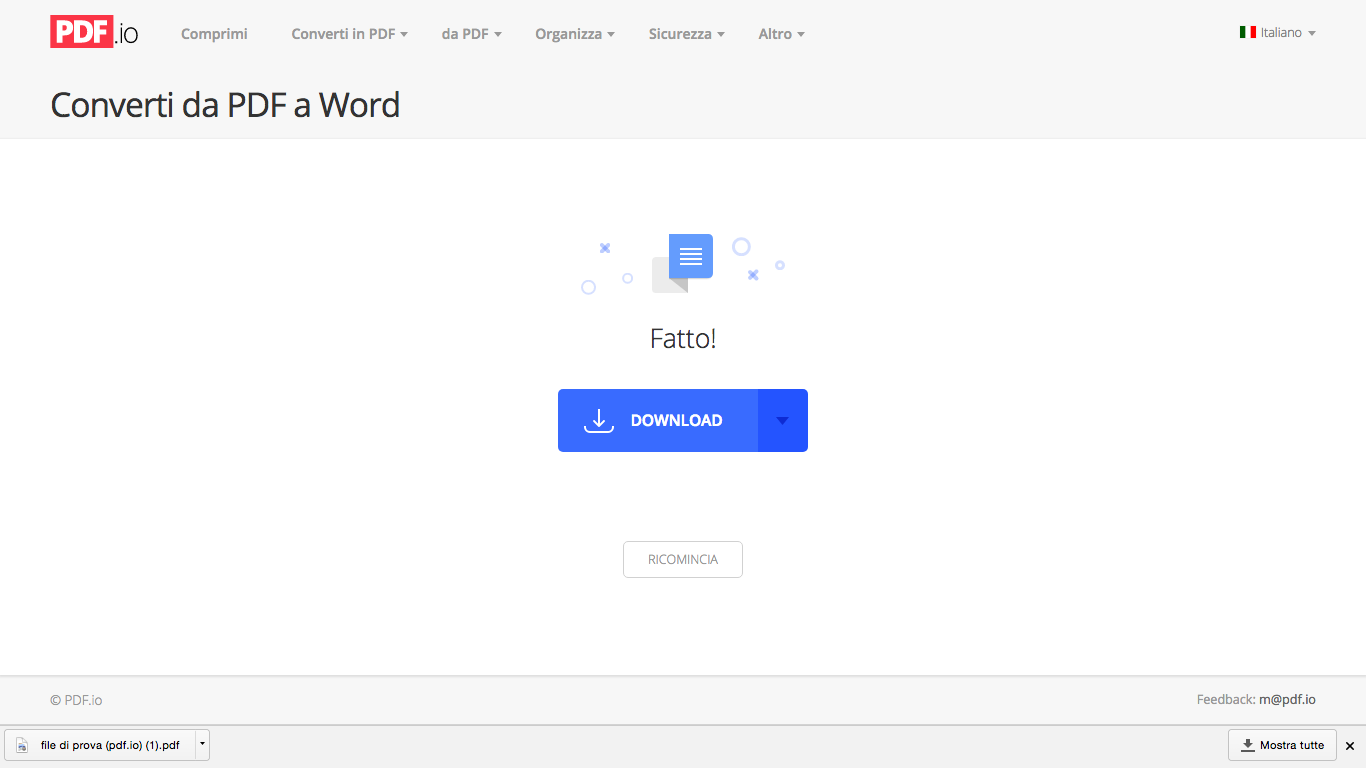
Task: Click the DOWNLOAD button
Action: (x=658, y=420)
